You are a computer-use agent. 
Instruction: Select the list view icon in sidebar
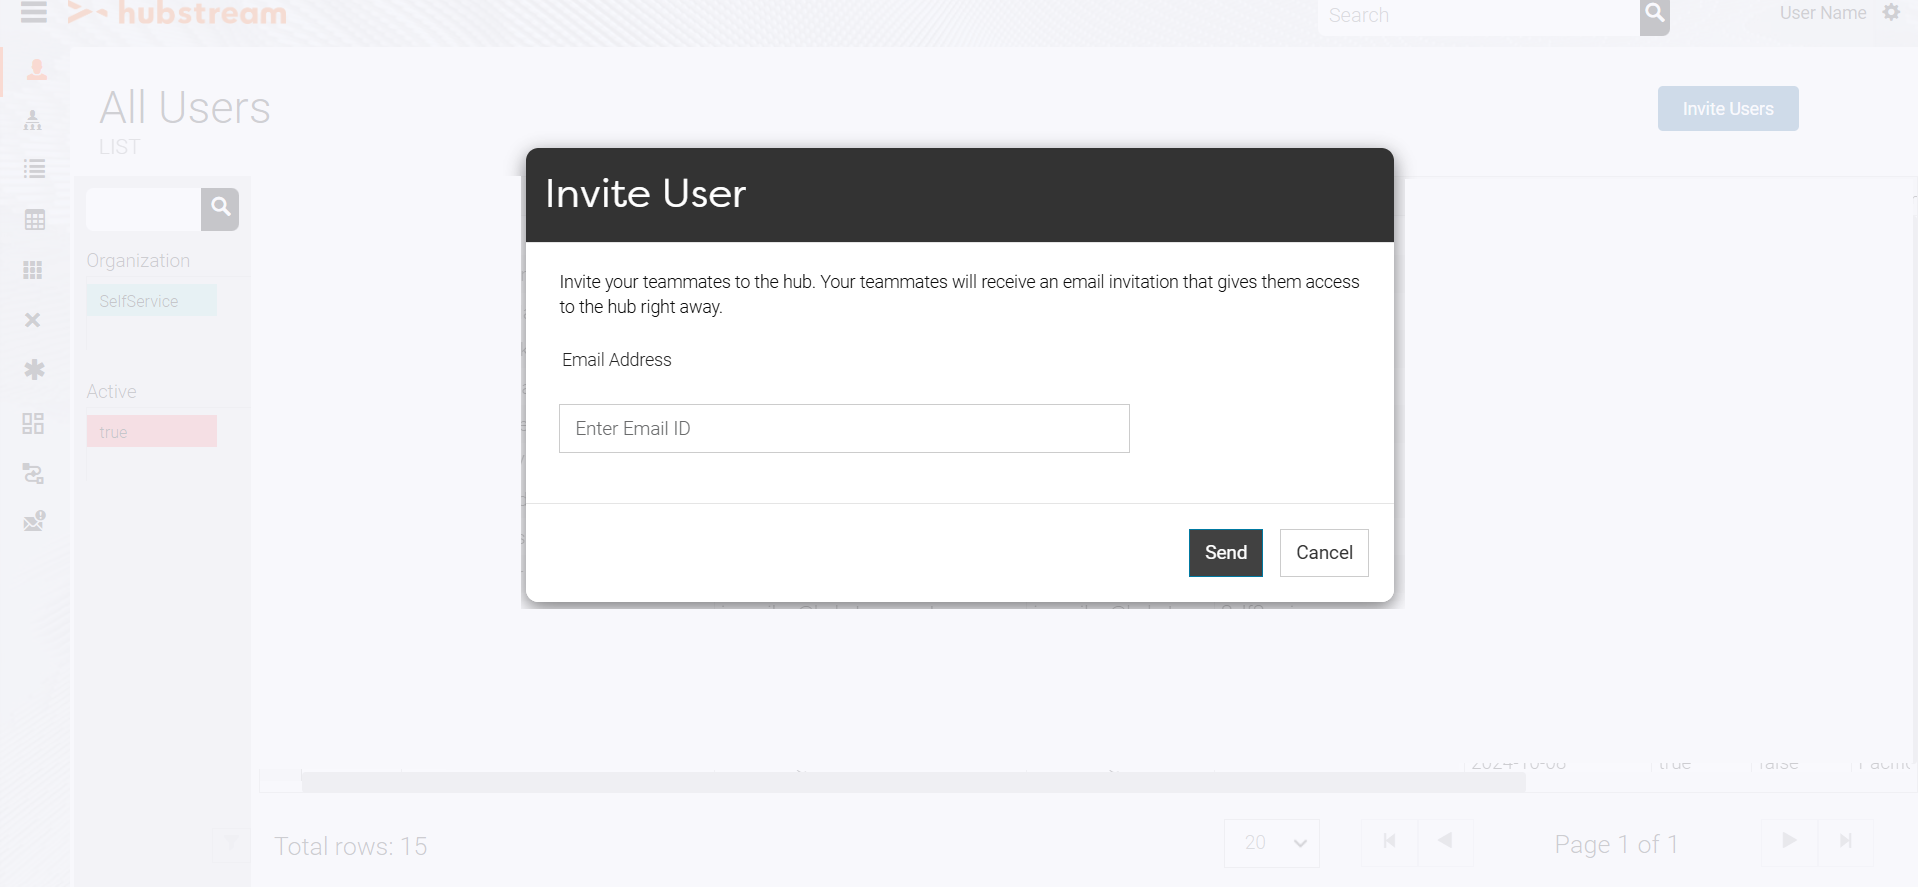(x=33, y=169)
